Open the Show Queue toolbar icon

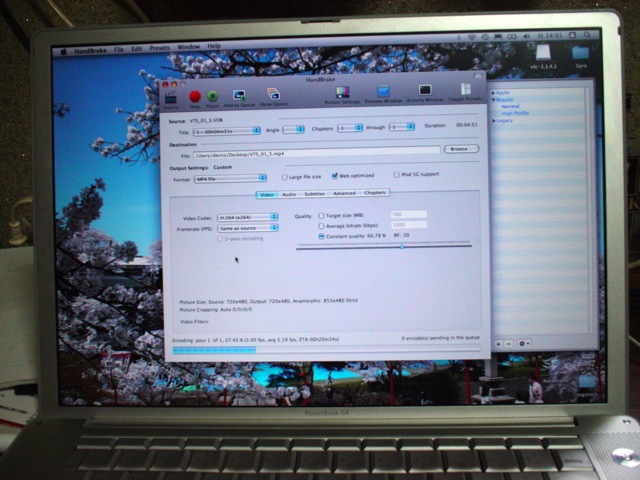(273, 94)
